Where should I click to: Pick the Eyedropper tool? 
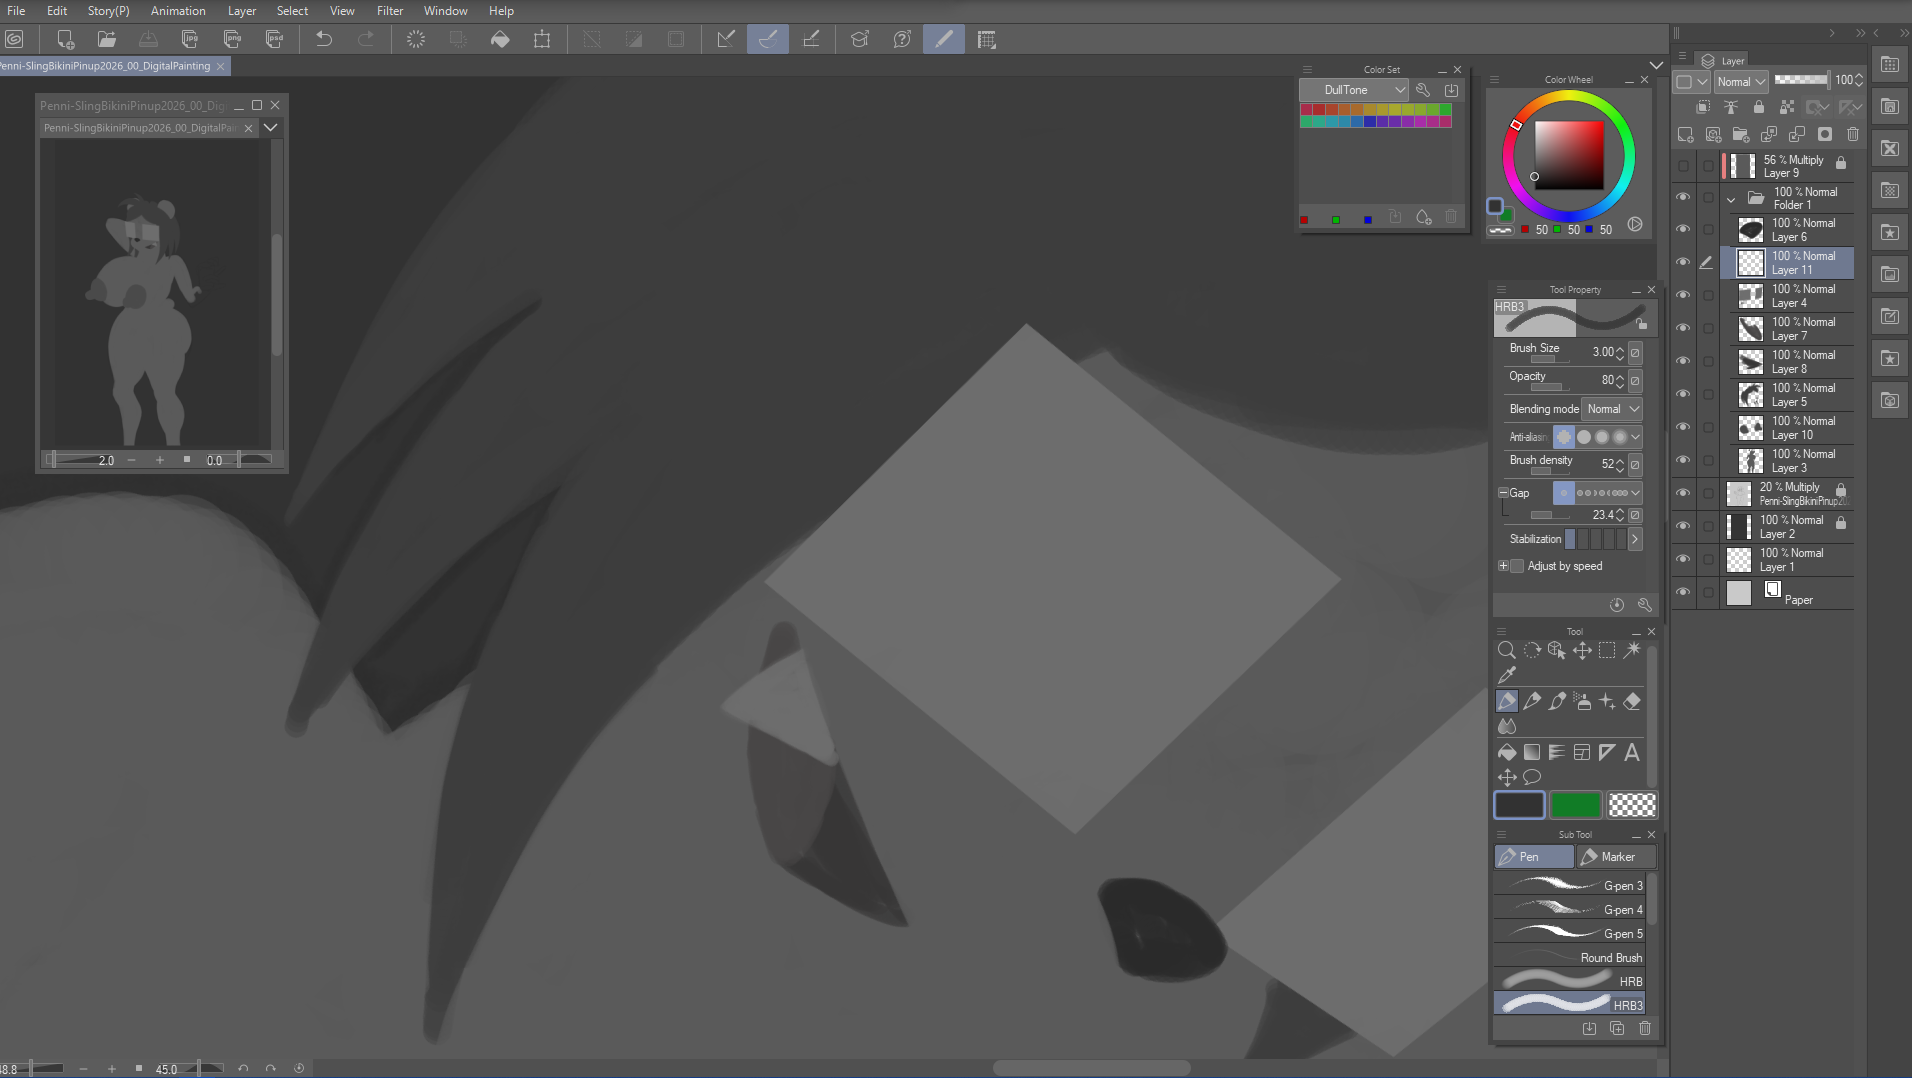pos(1507,675)
